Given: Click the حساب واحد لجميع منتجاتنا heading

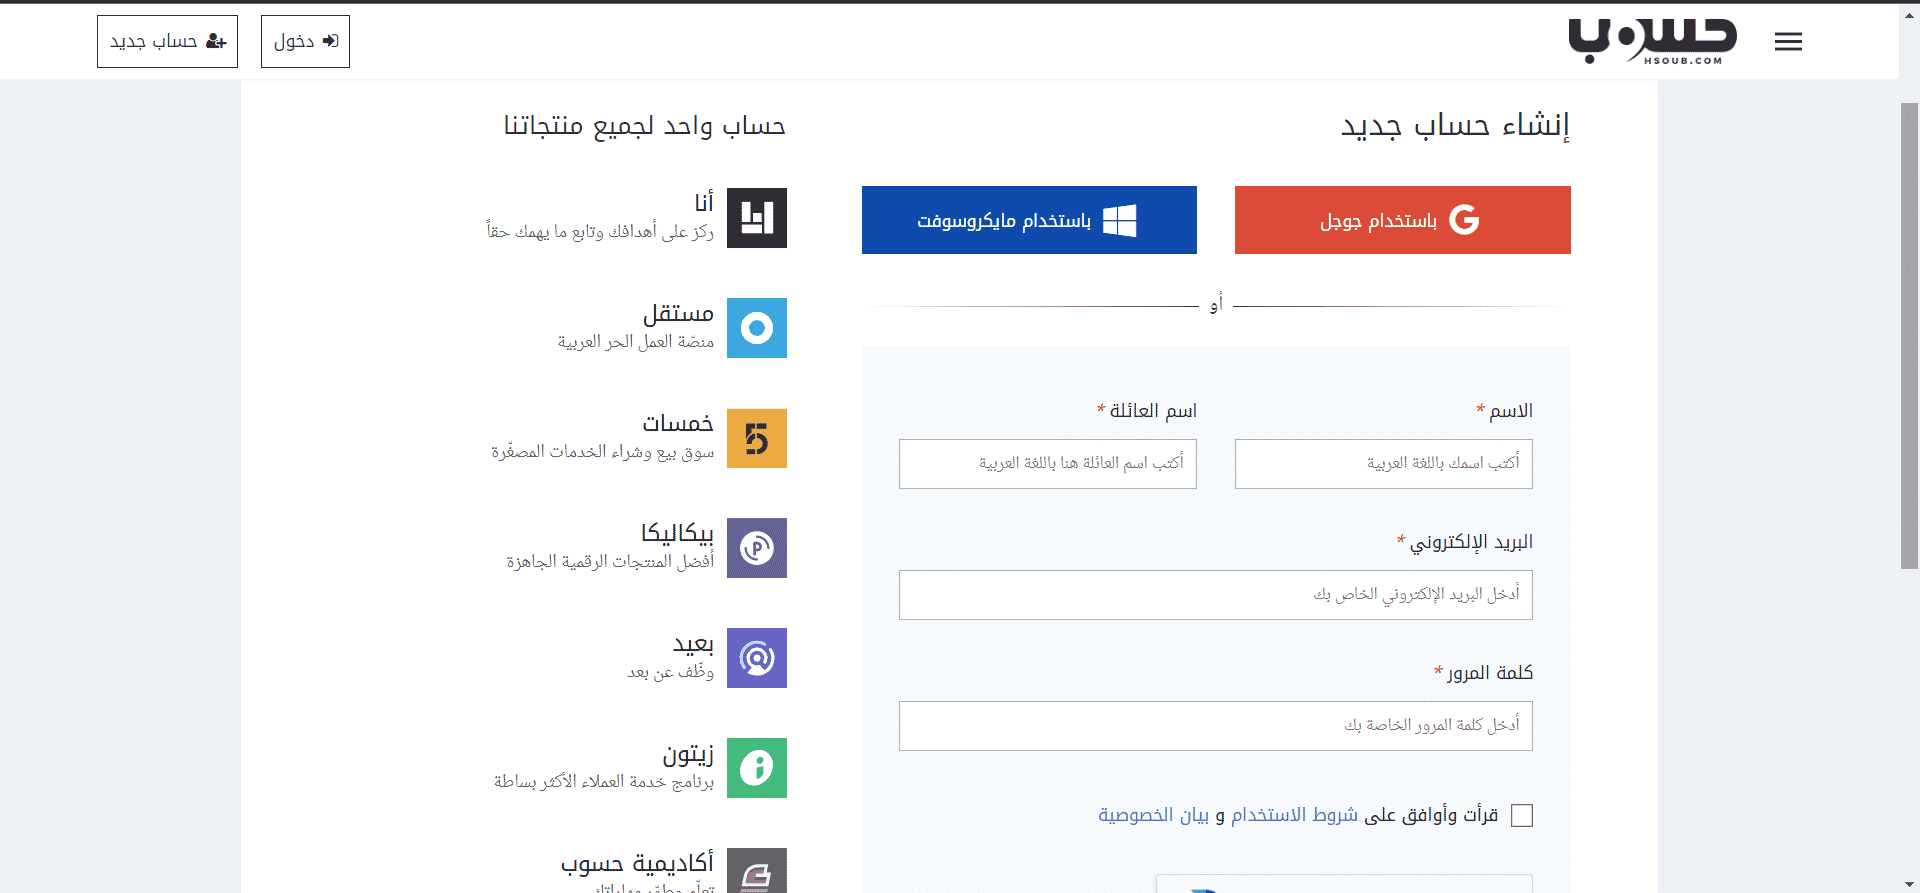Looking at the screenshot, I should click(645, 125).
